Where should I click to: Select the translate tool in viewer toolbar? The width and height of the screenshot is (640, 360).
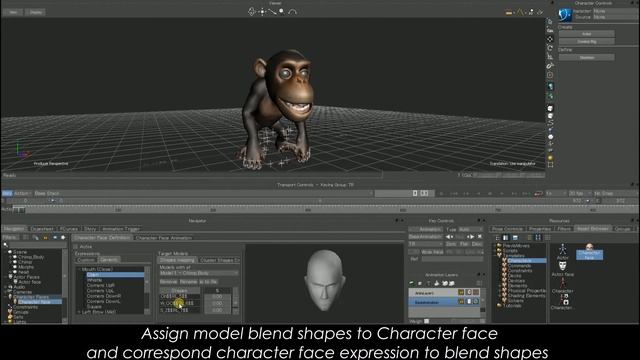pos(550,39)
